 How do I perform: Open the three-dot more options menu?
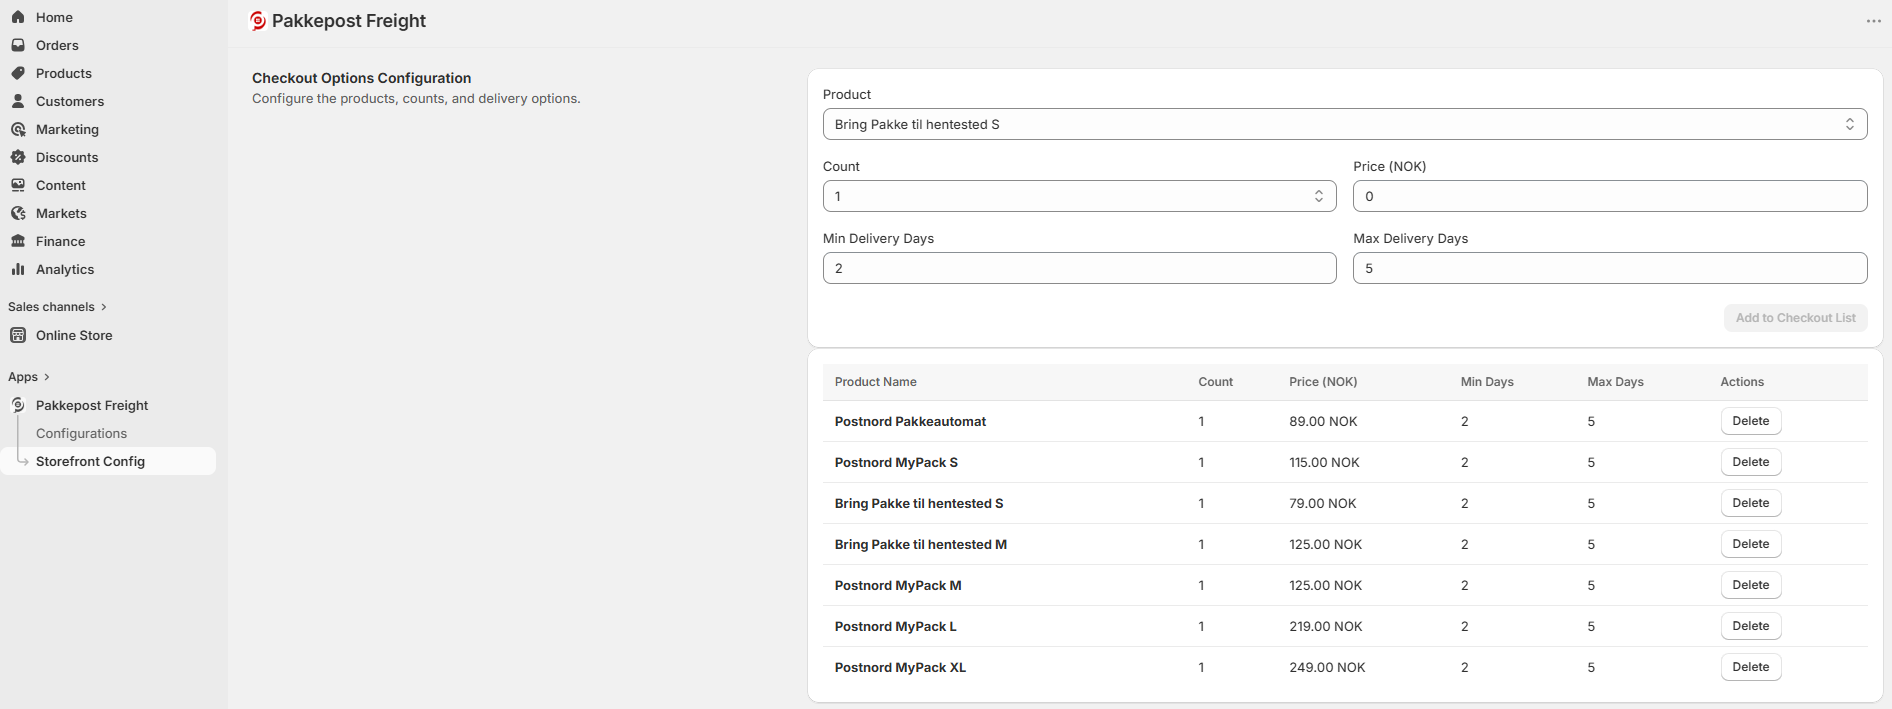1873,21
